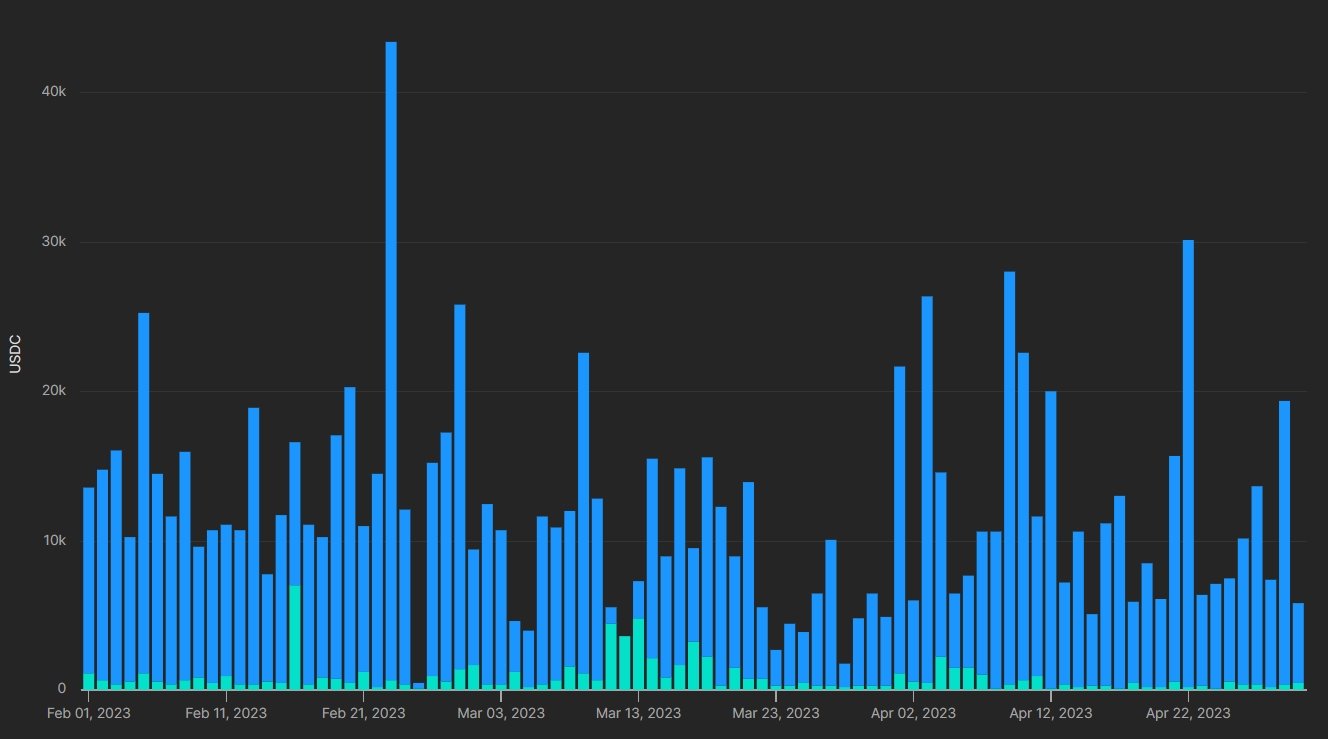Click the 'Mar 13, 2023' date label
Screen dimensions: 1328x739
[x=637, y=713]
